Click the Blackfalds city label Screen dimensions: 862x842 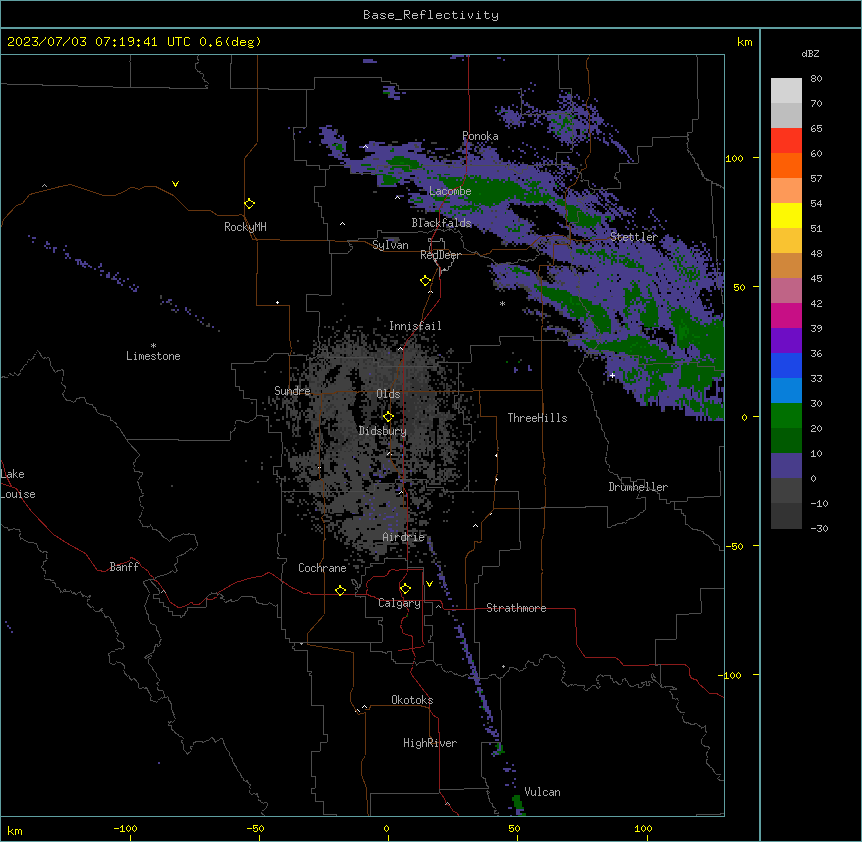click(441, 223)
